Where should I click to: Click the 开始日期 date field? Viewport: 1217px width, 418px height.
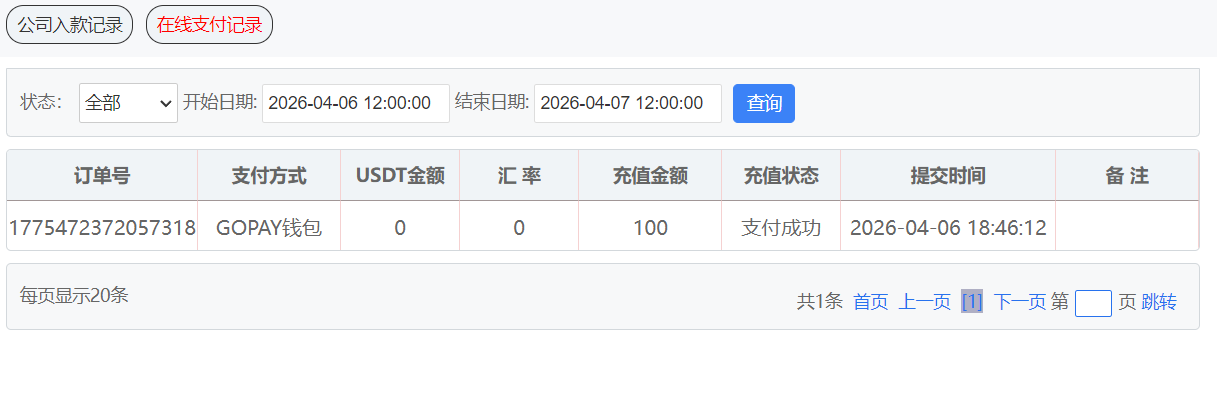pos(355,103)
